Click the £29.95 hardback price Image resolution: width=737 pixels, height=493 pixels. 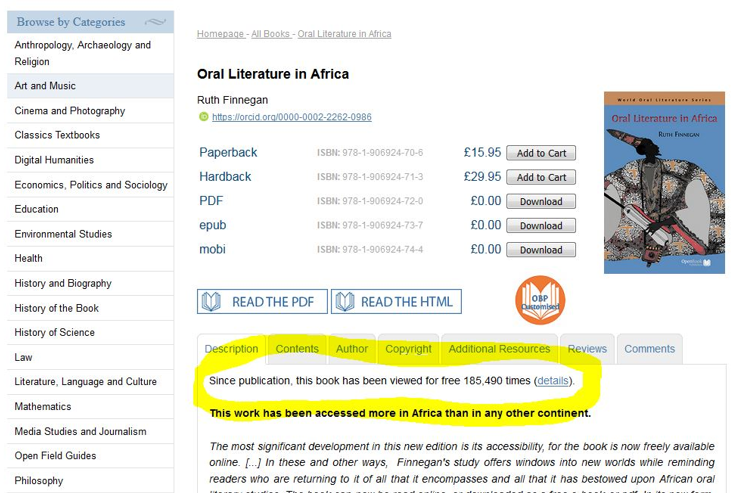(x=482, y=177)
